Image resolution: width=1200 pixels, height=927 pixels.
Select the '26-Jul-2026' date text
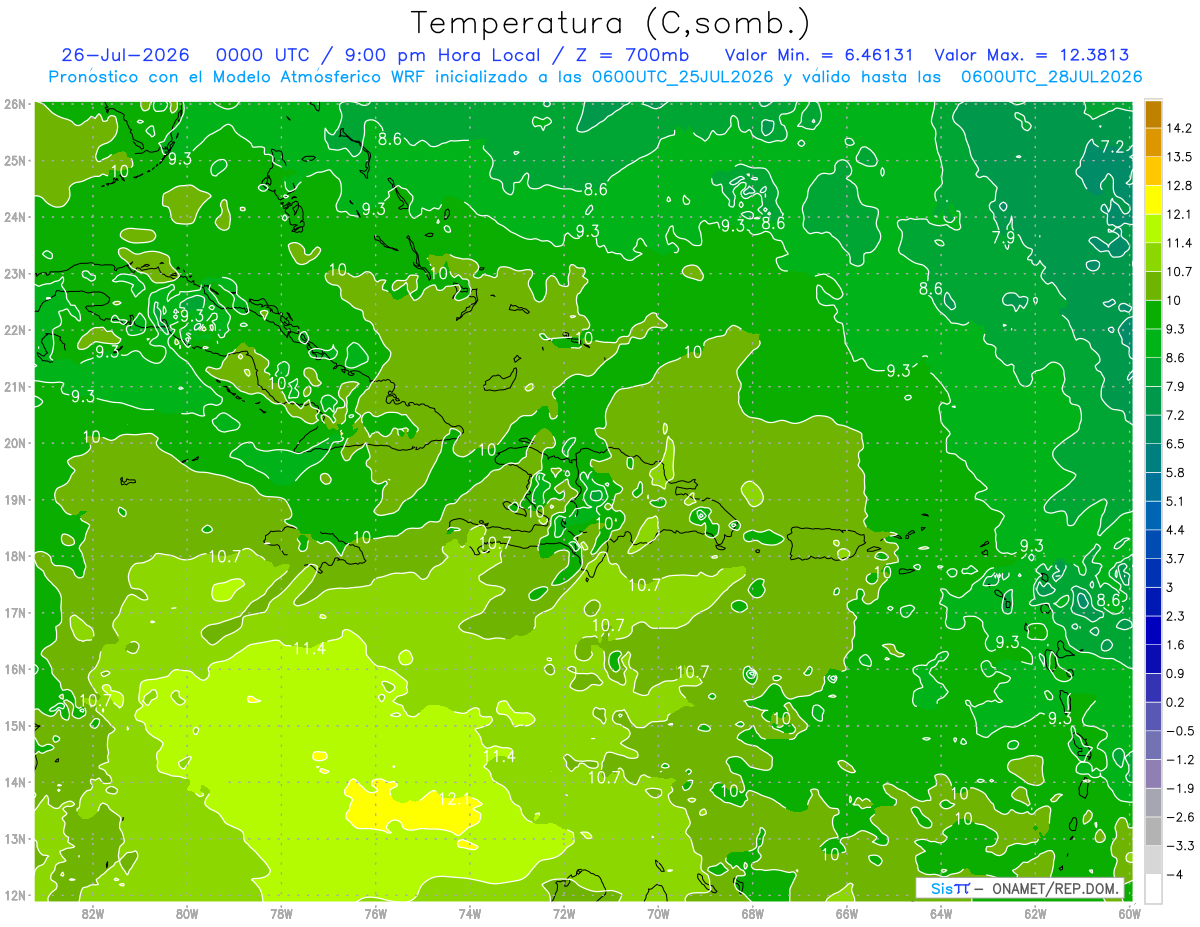tap(125, 55)
